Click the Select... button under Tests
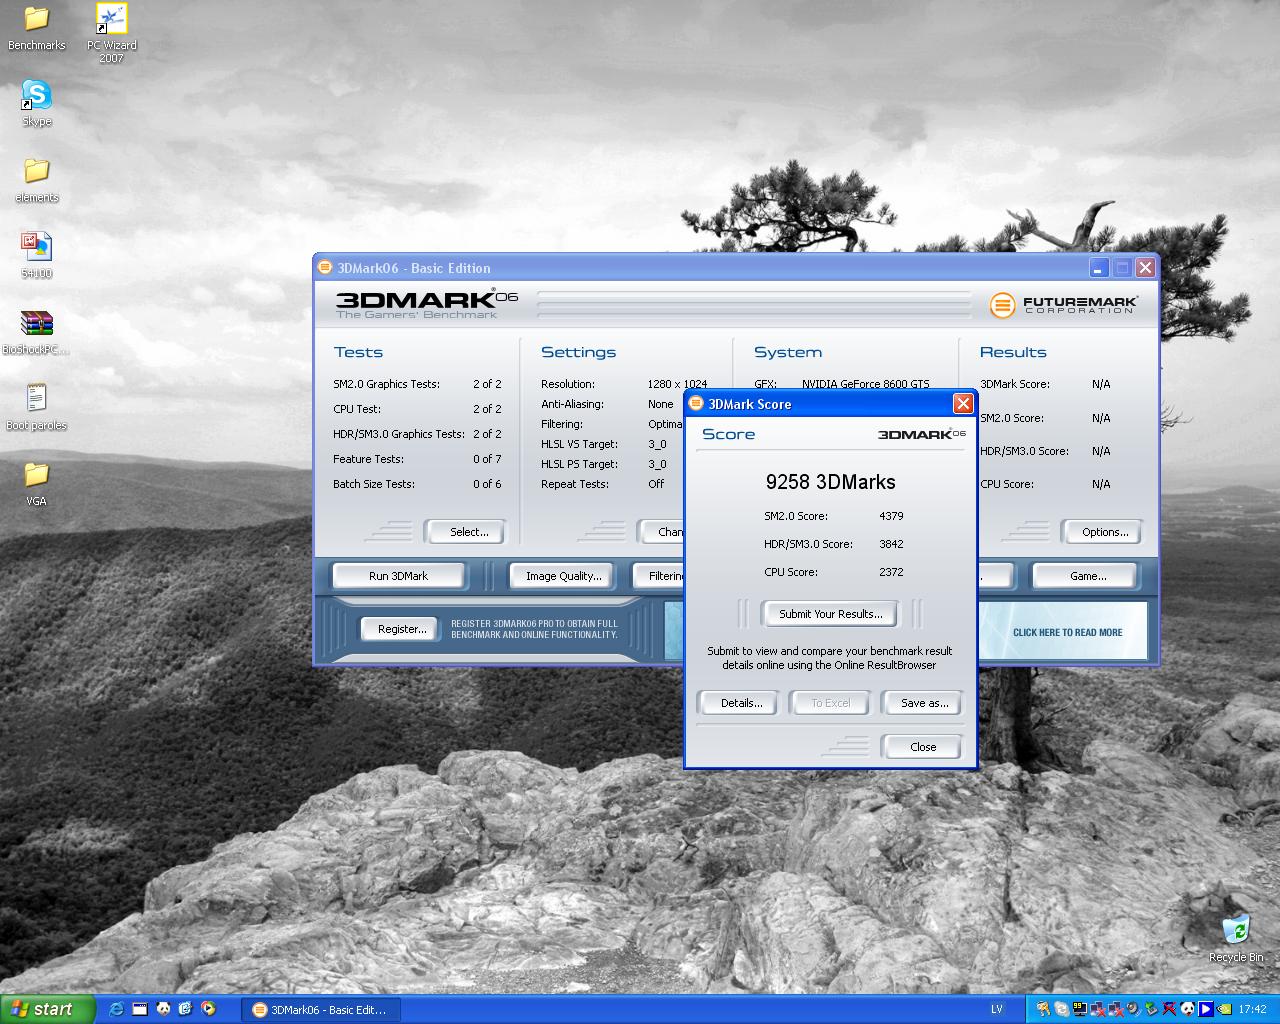 (465, 532)
